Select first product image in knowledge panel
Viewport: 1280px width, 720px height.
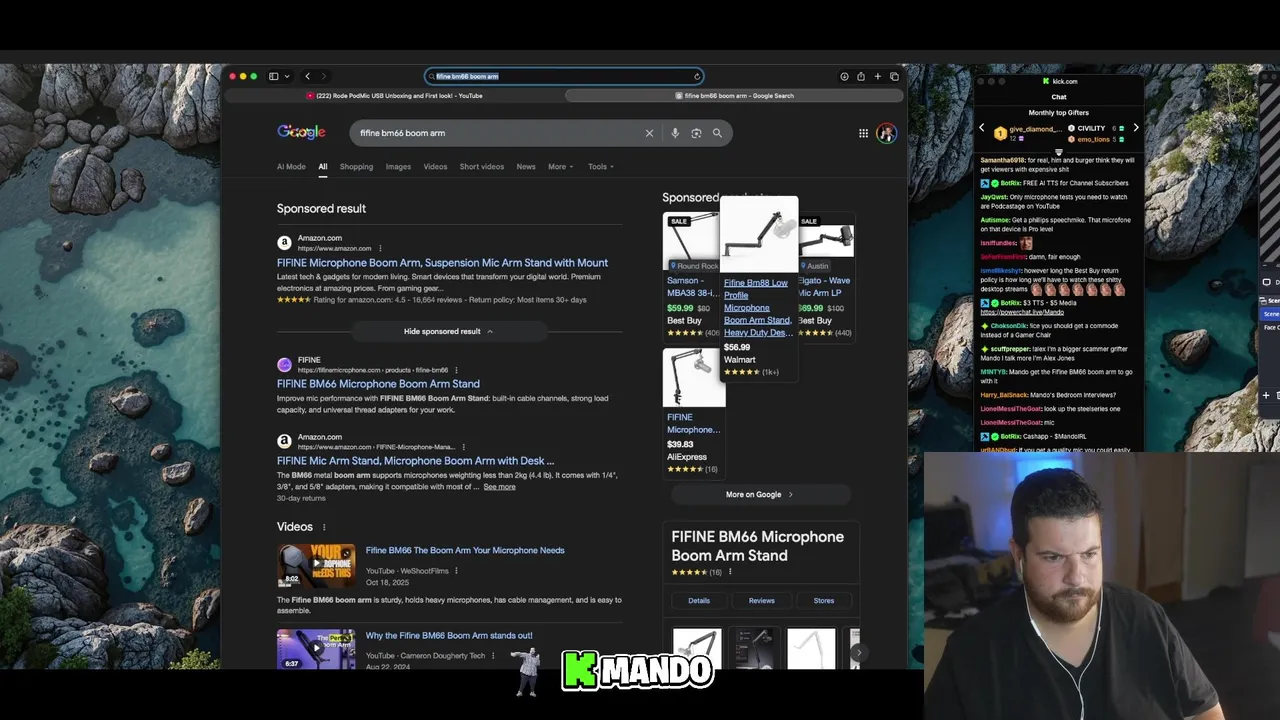click(697, 648)
